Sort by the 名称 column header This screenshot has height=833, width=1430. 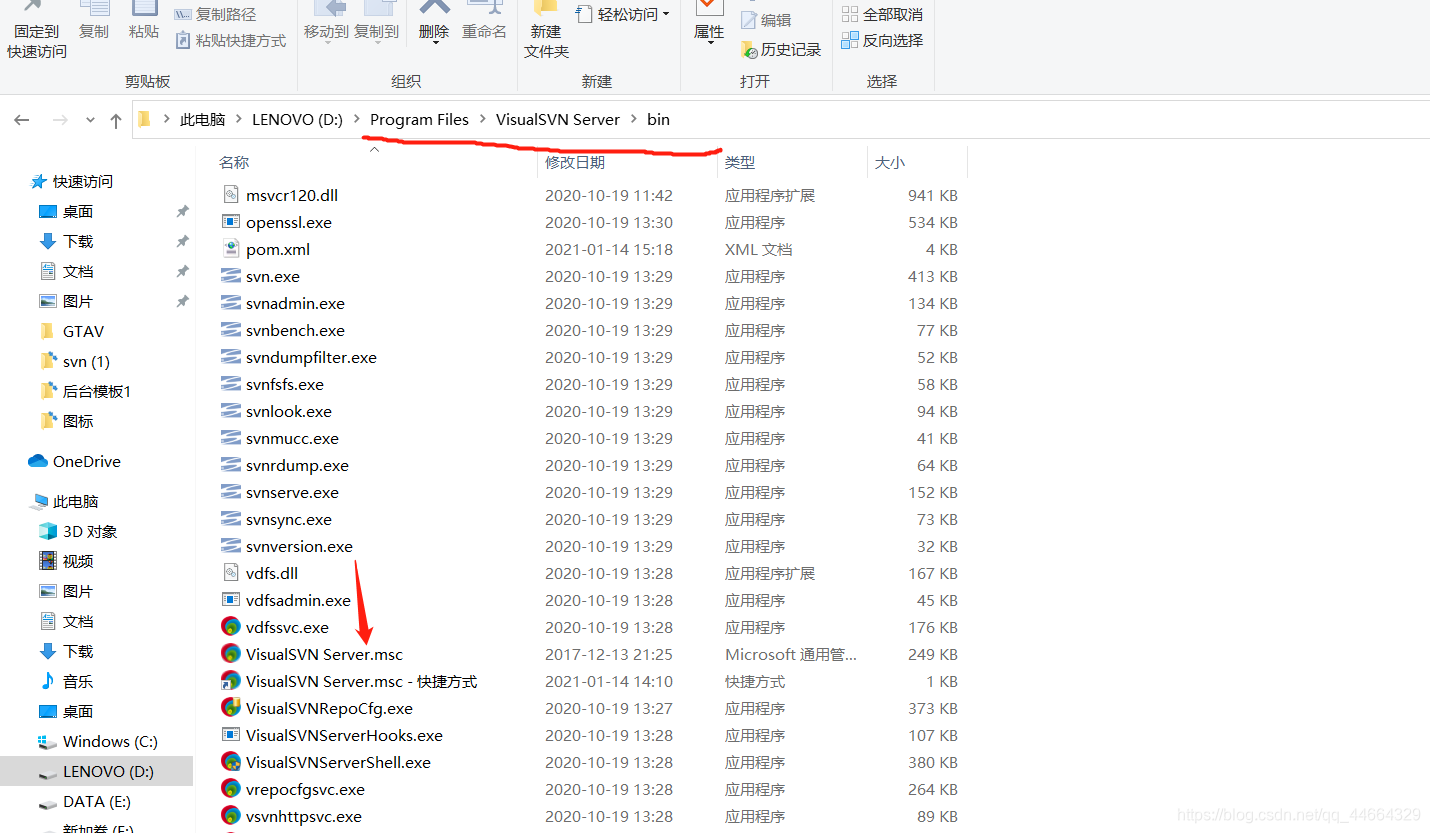point(234,162)
